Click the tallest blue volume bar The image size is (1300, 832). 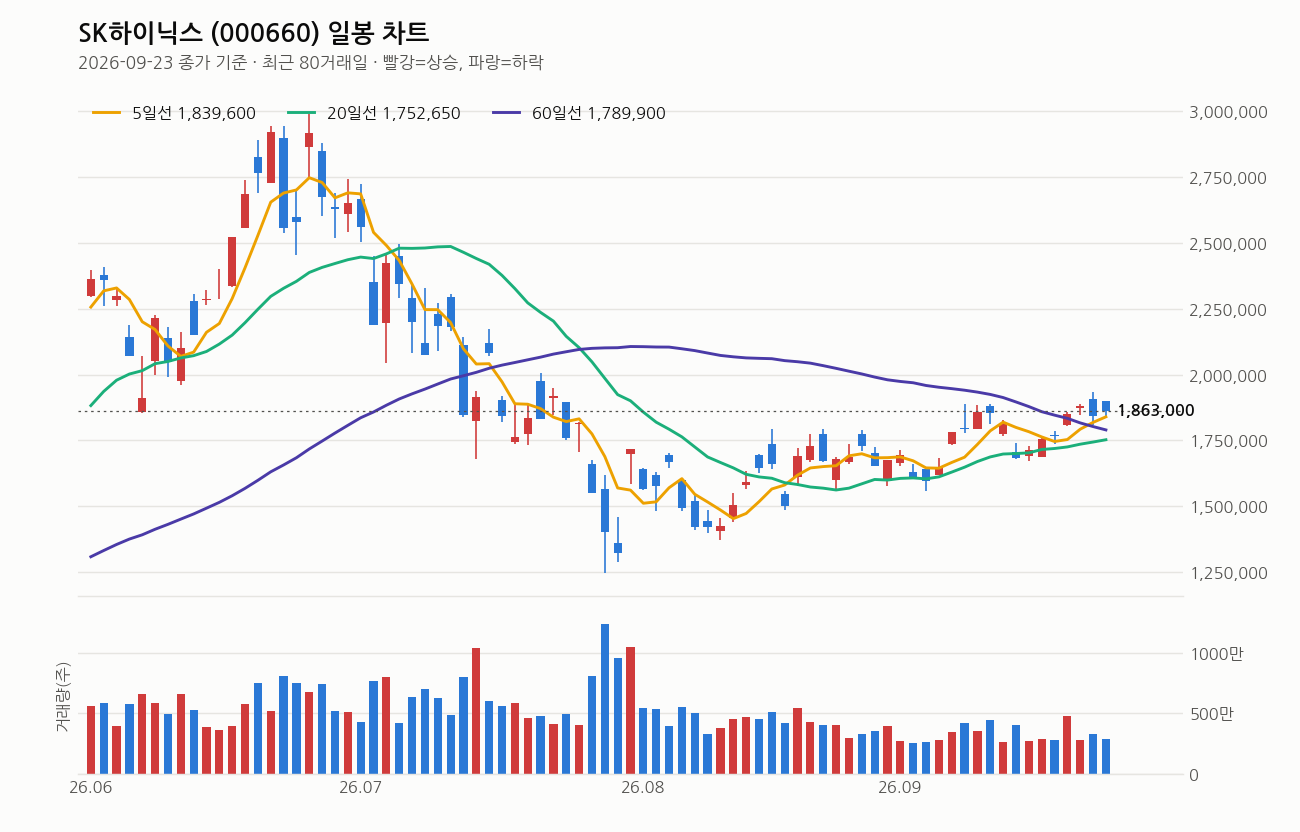pos(605,699)
